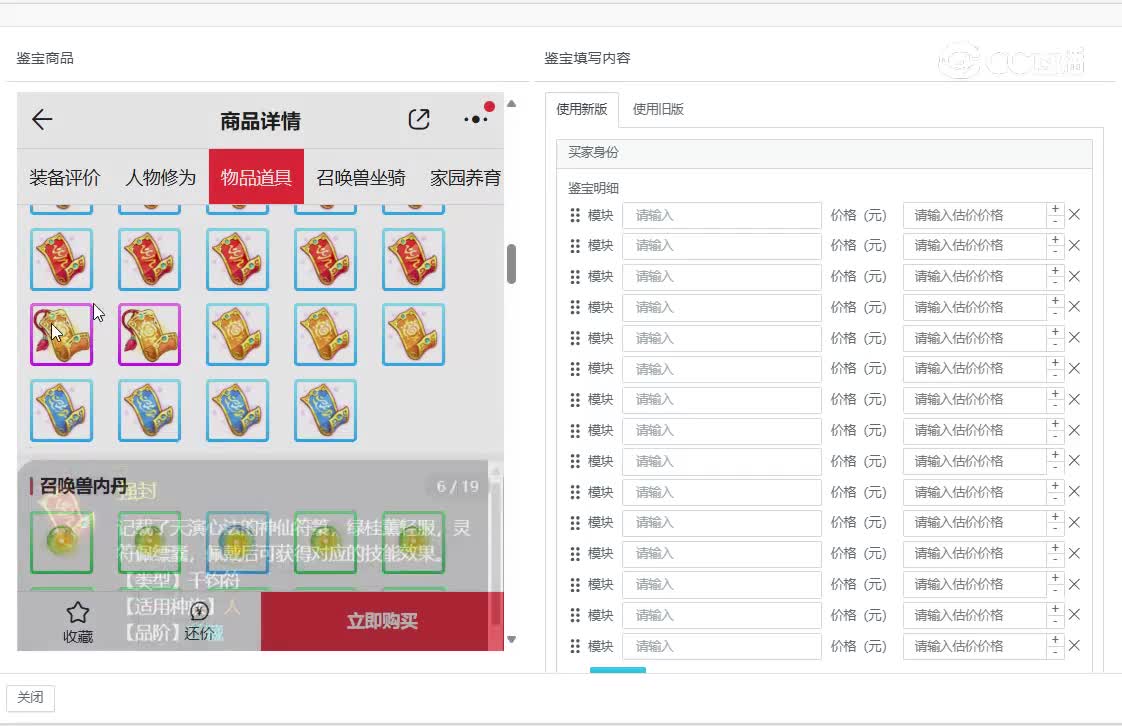Delete the first 模块 row with its X
1122x726 pixels.
click(1074, 215)
